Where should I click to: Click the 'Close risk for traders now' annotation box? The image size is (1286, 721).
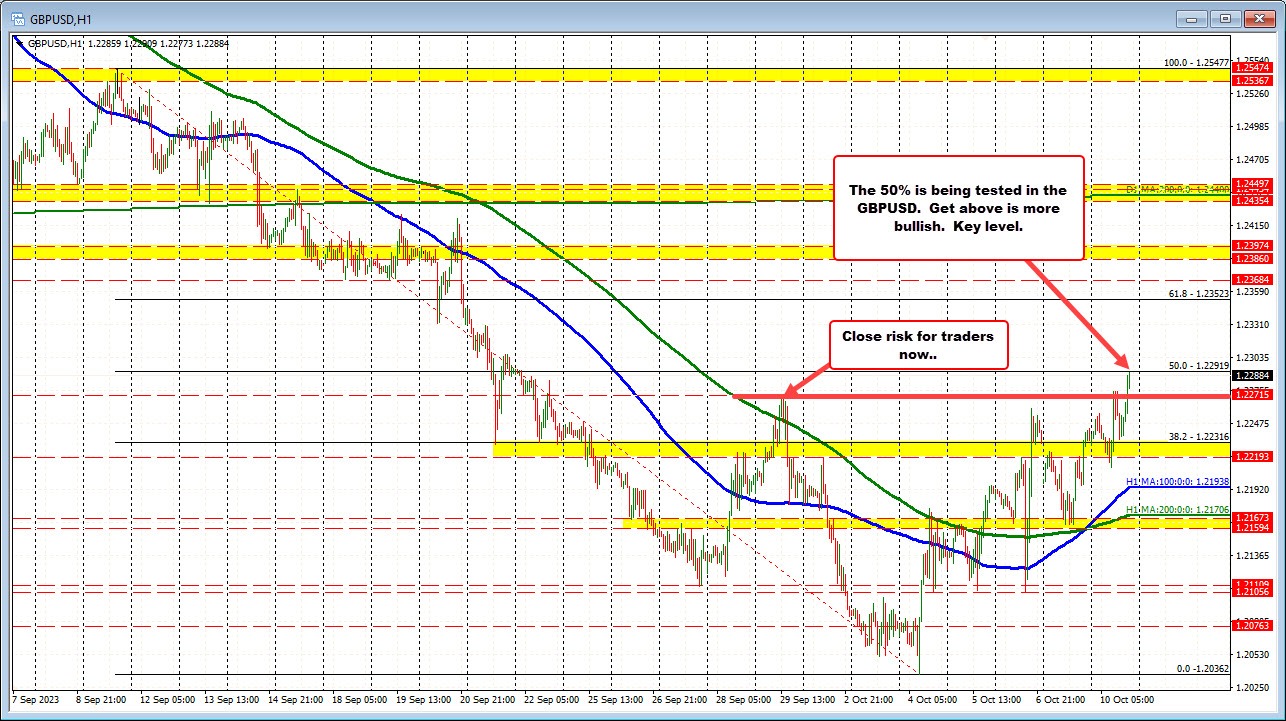tap(918, 345)
